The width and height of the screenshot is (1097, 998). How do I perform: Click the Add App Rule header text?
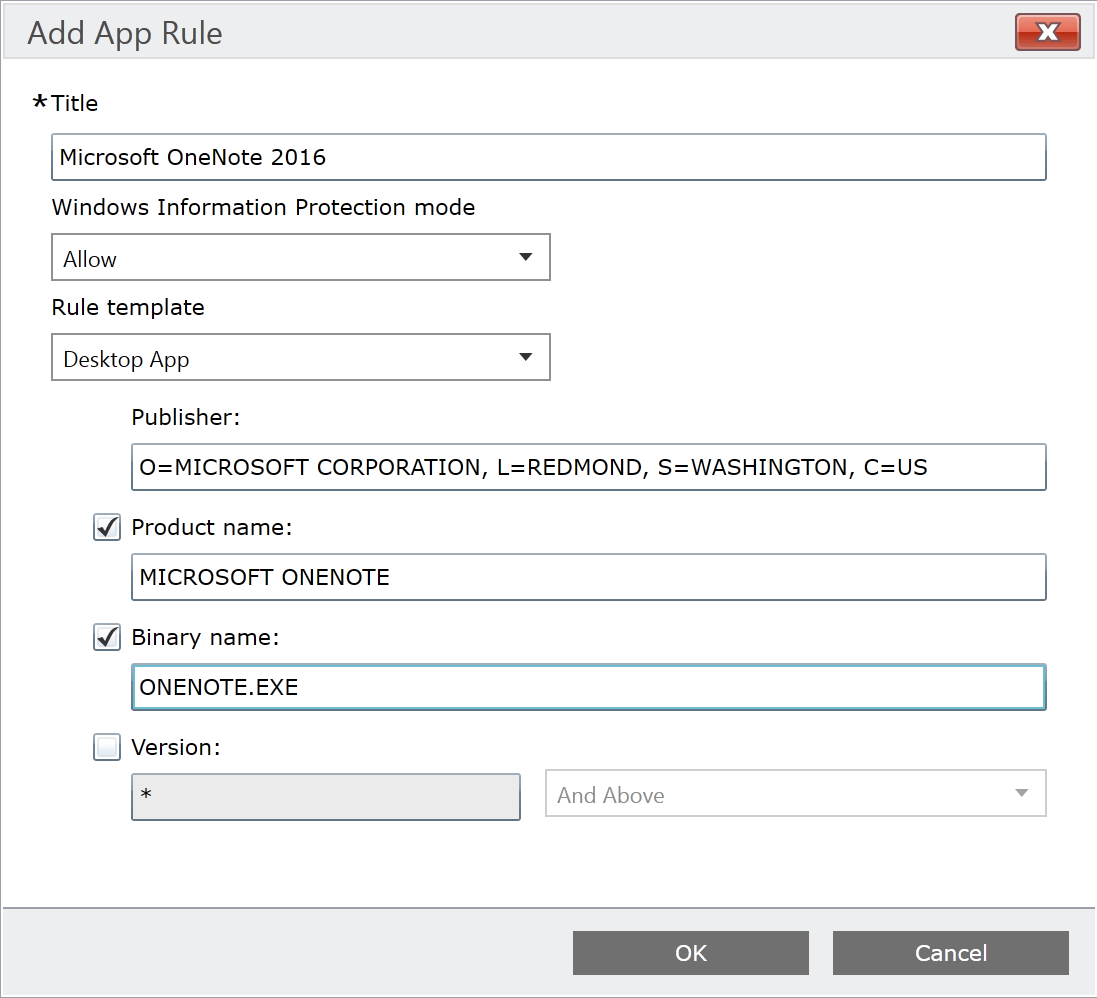[x=124, y=33]
